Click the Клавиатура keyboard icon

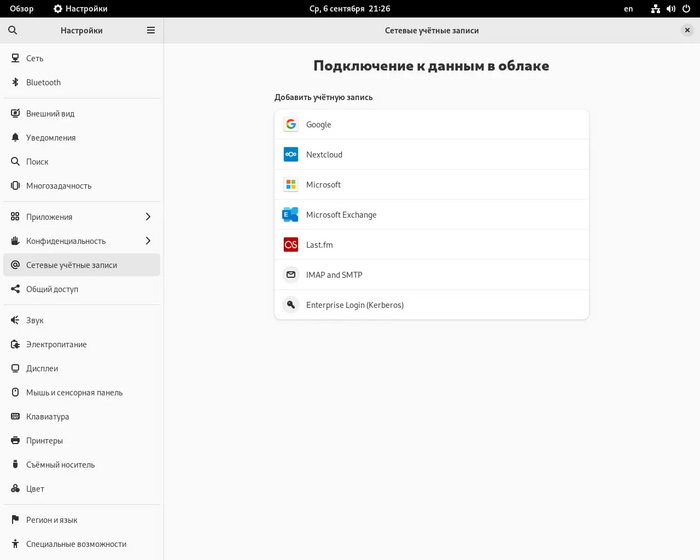coord(15,417)
